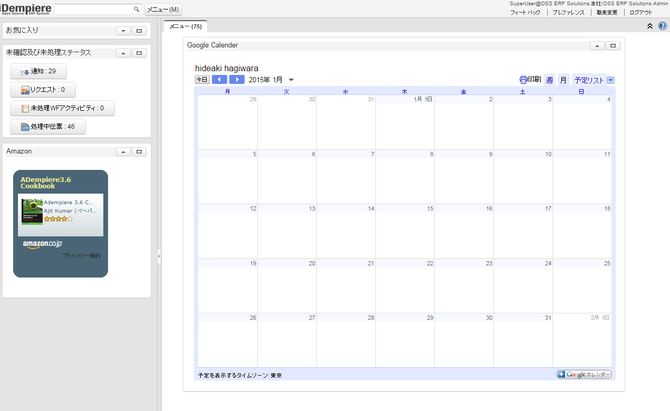Maximize the お気に入り panel
The height and width of the screenshot is (411, 670).
coord(139,31)
